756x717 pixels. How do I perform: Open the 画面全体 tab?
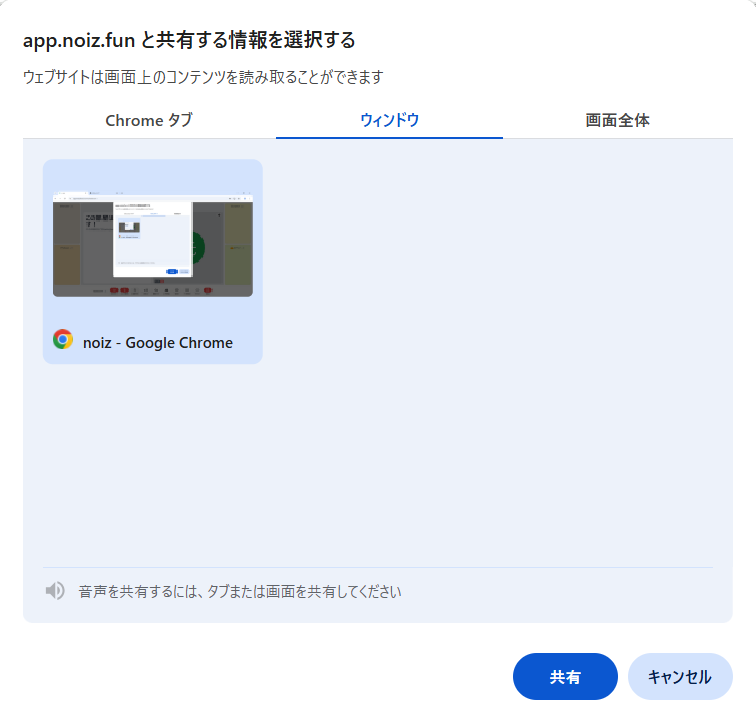pyautogui.click(x=617, y=120)
